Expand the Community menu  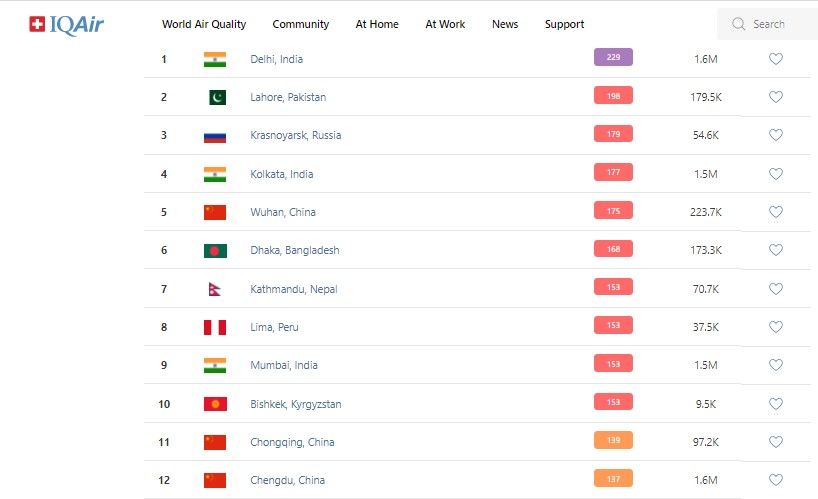coord(300,24)
